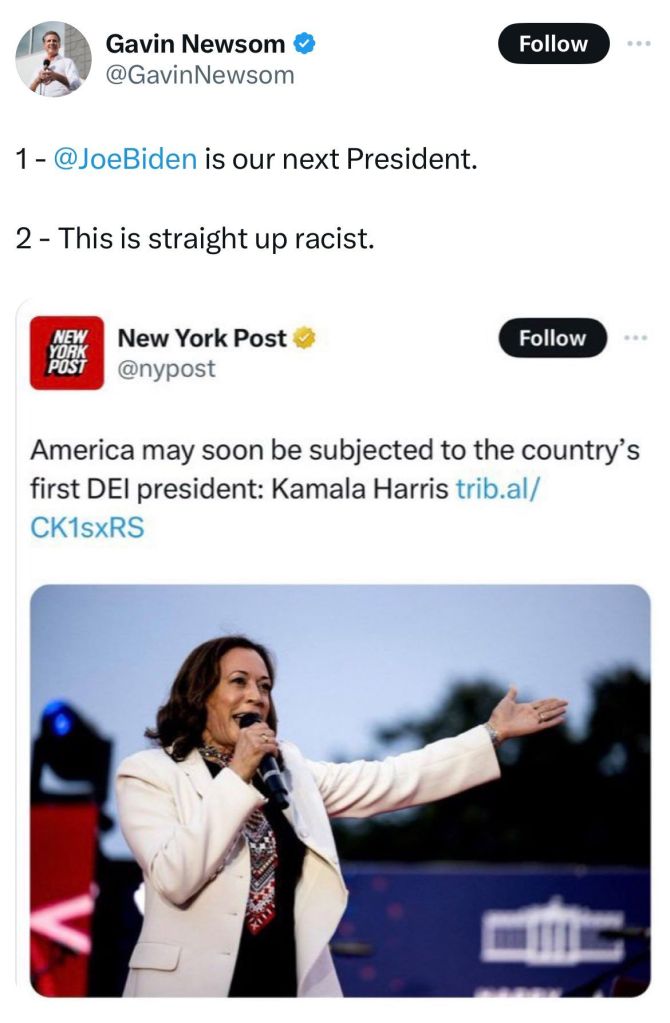This screenshot has width=670, height=1023.
Task: Click the New York Post display name
Action: click(202, 339)
